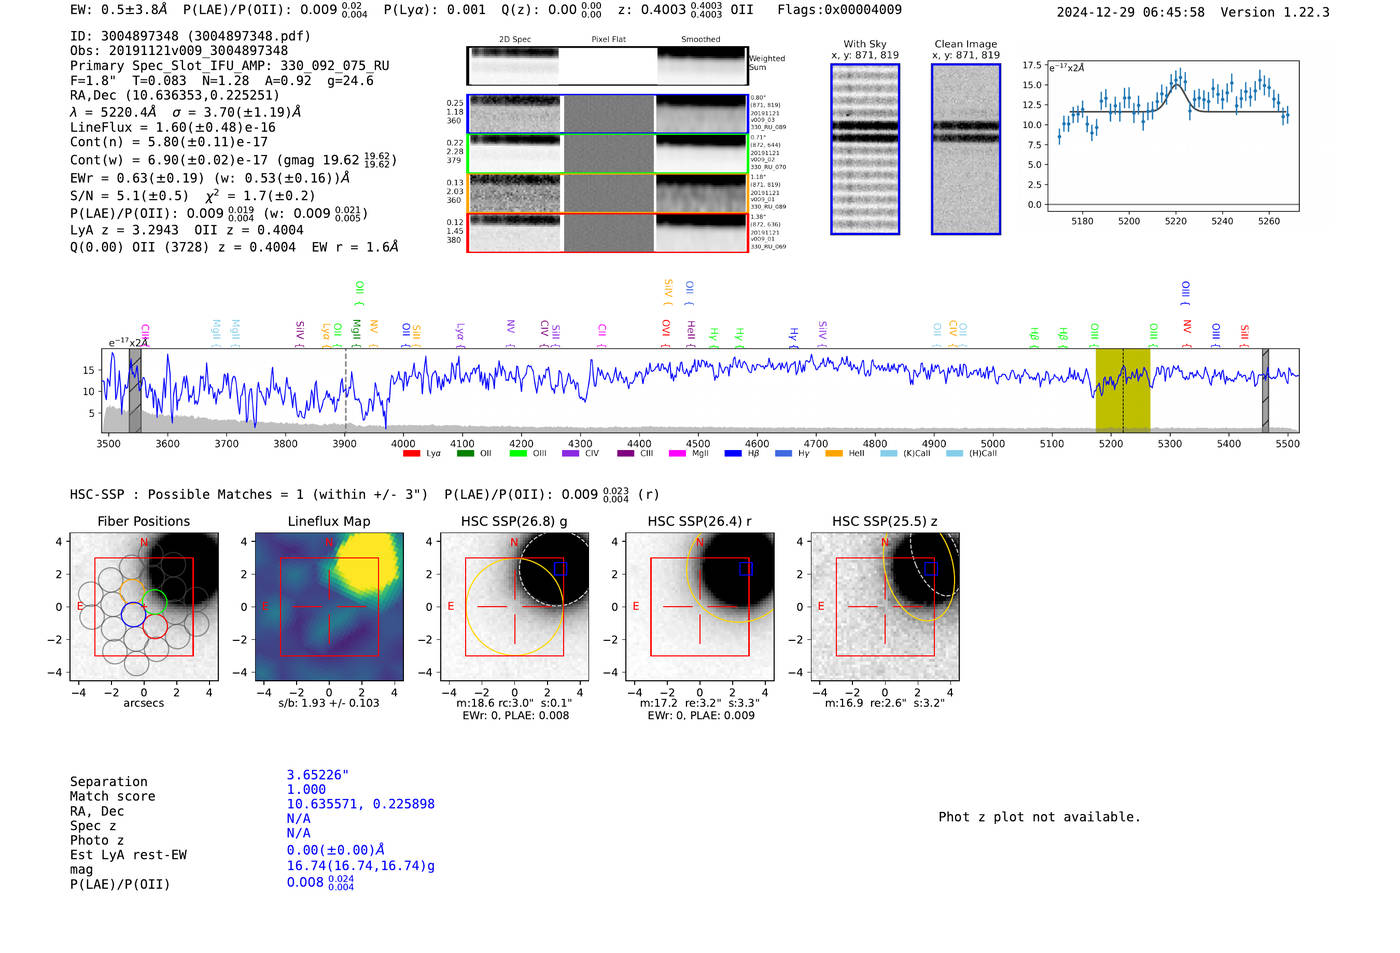1400x953 pixels.
Task: Click the HSC SSP(26.8) g cutout
Action: tap(514, 607)
